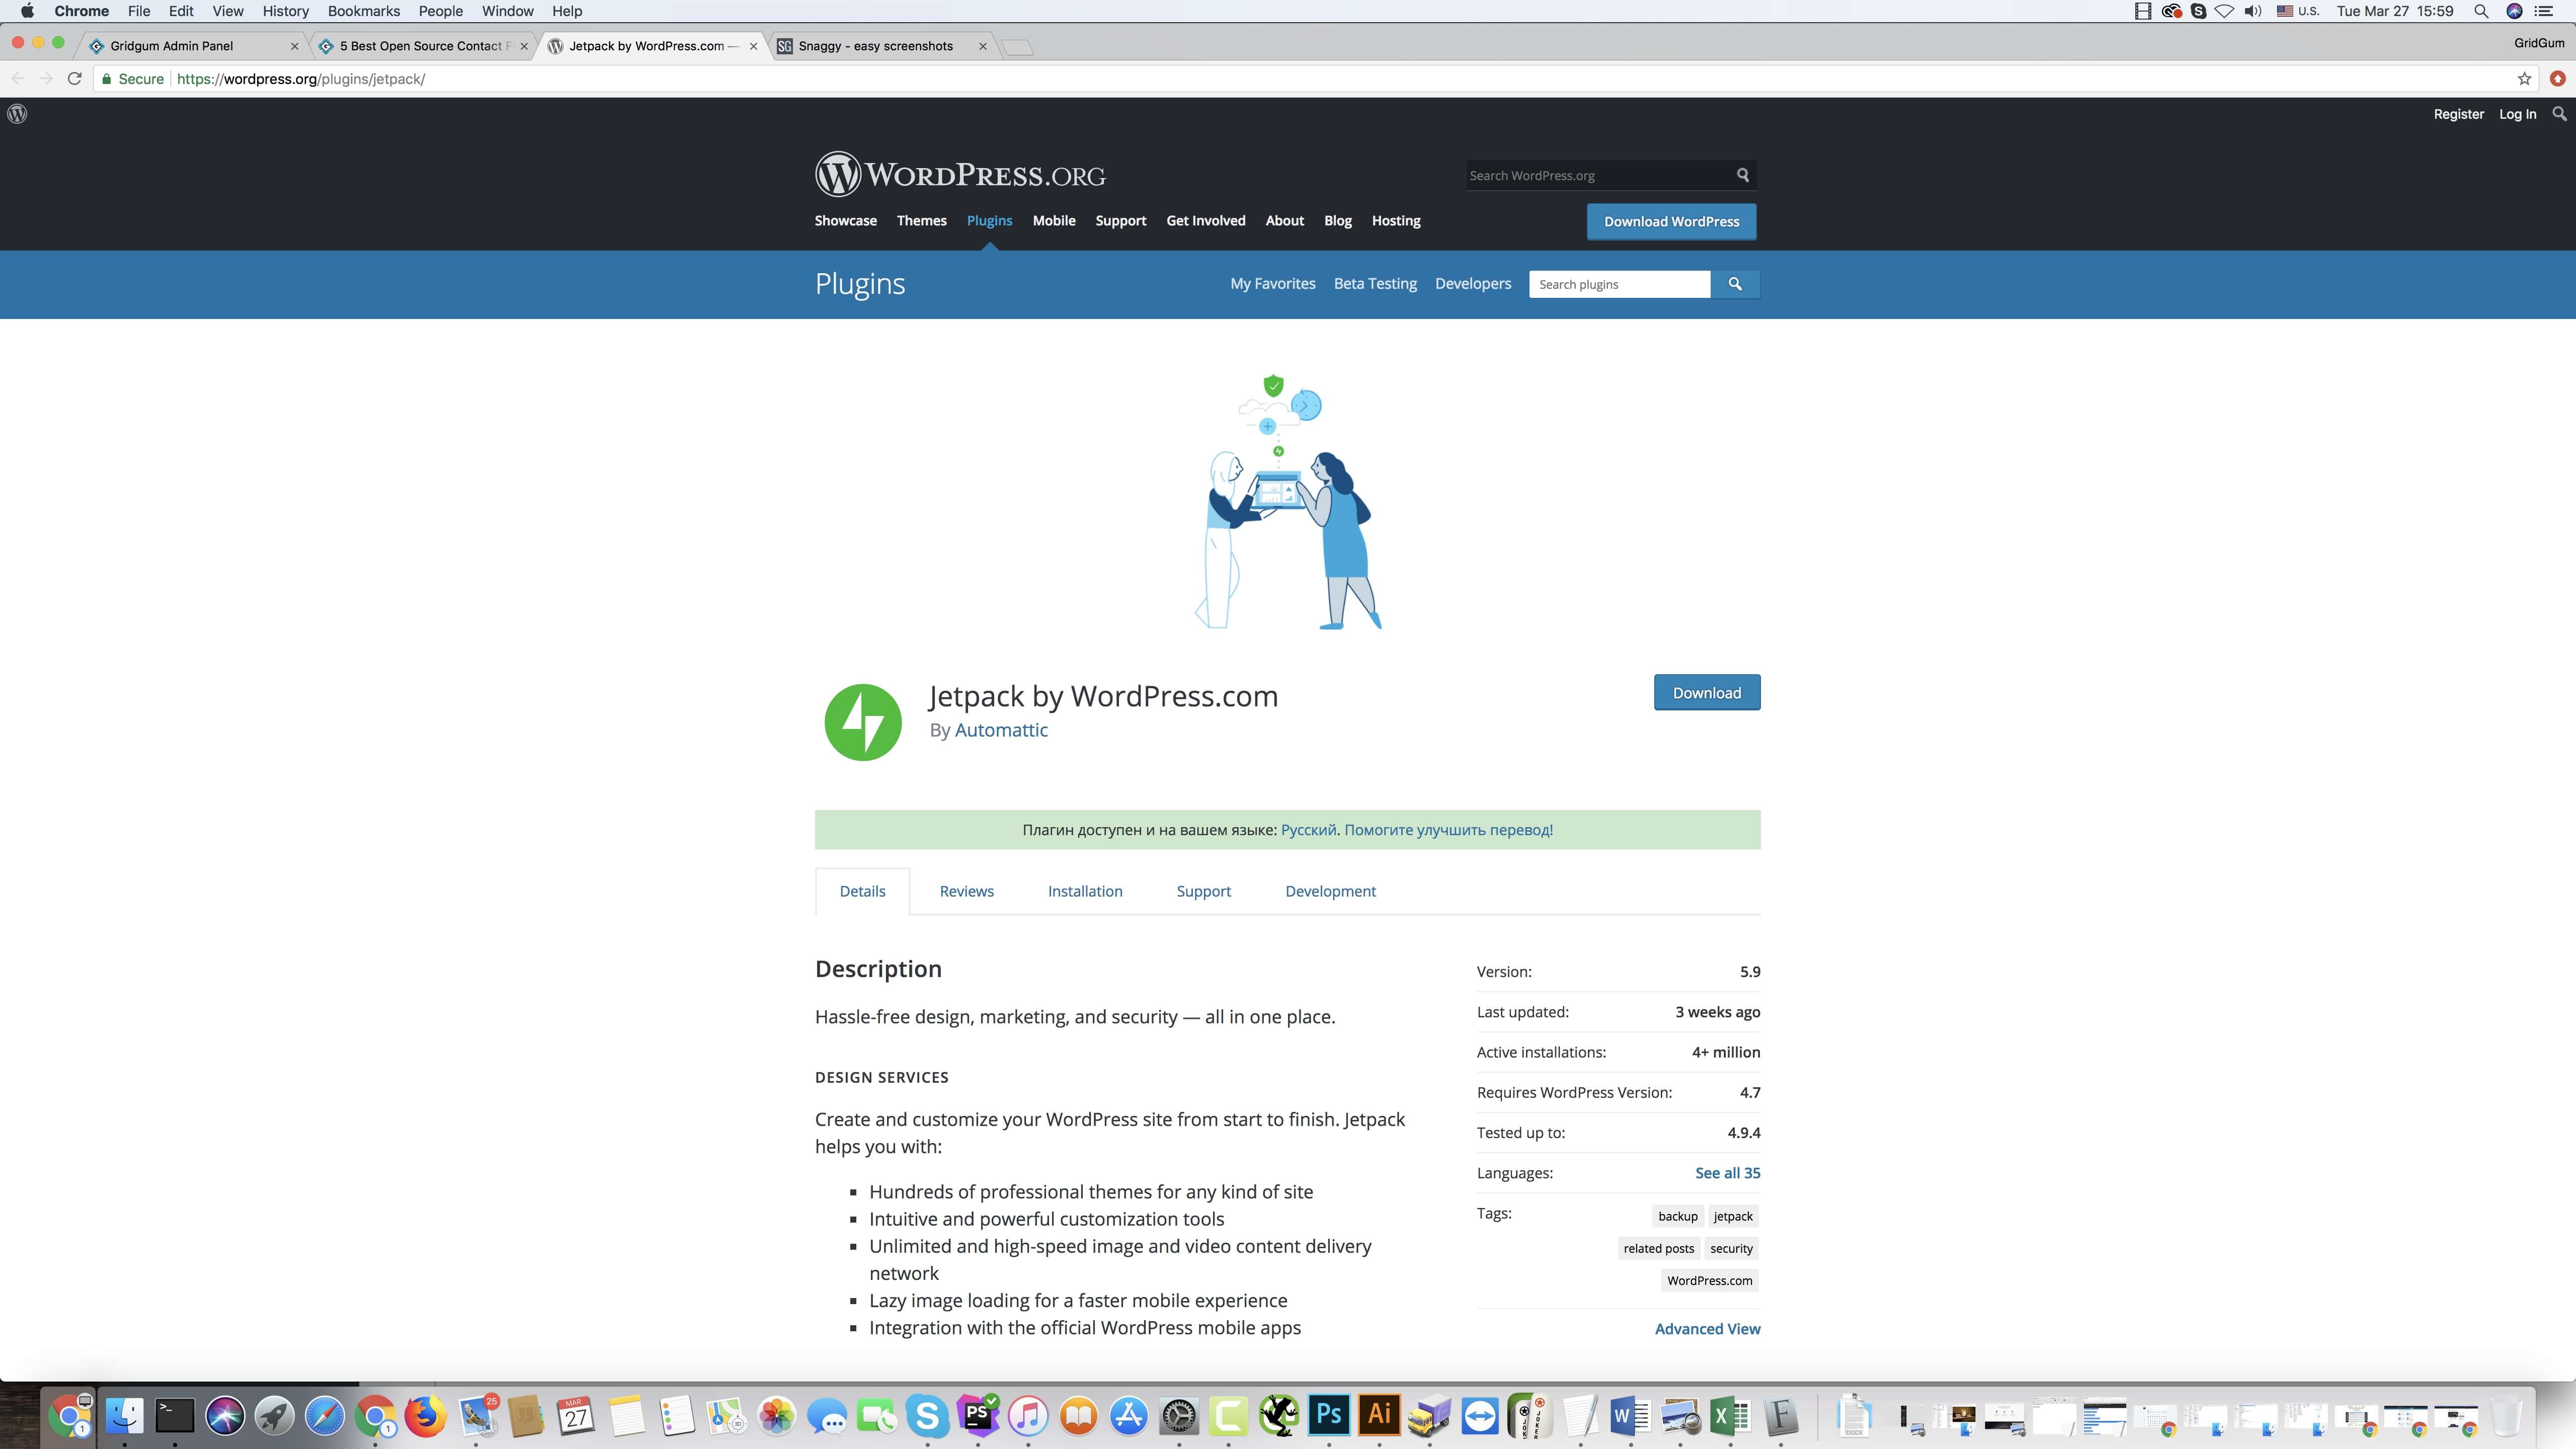Open the Trash in the dock
This screenshot has height=1449, width=2576.
coord(2506,1416)
